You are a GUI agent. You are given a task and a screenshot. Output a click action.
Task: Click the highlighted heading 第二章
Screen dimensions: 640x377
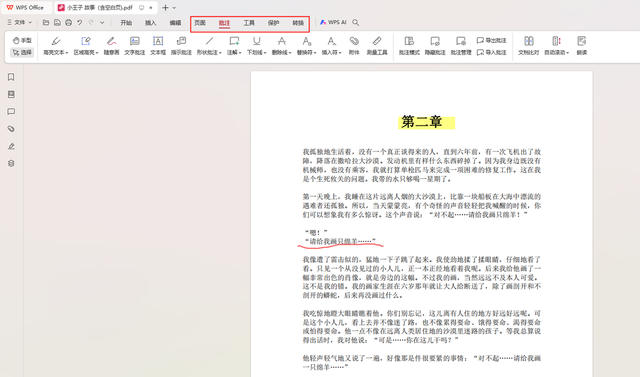tap(422, 122)
